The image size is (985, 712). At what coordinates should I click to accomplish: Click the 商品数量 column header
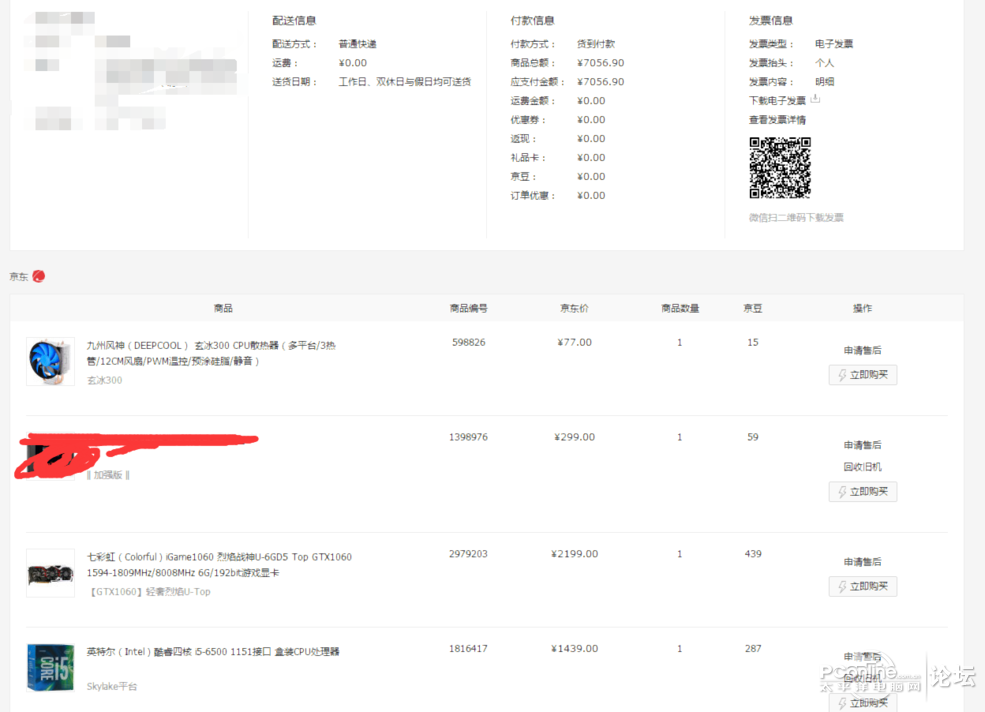tap(680, 308)
